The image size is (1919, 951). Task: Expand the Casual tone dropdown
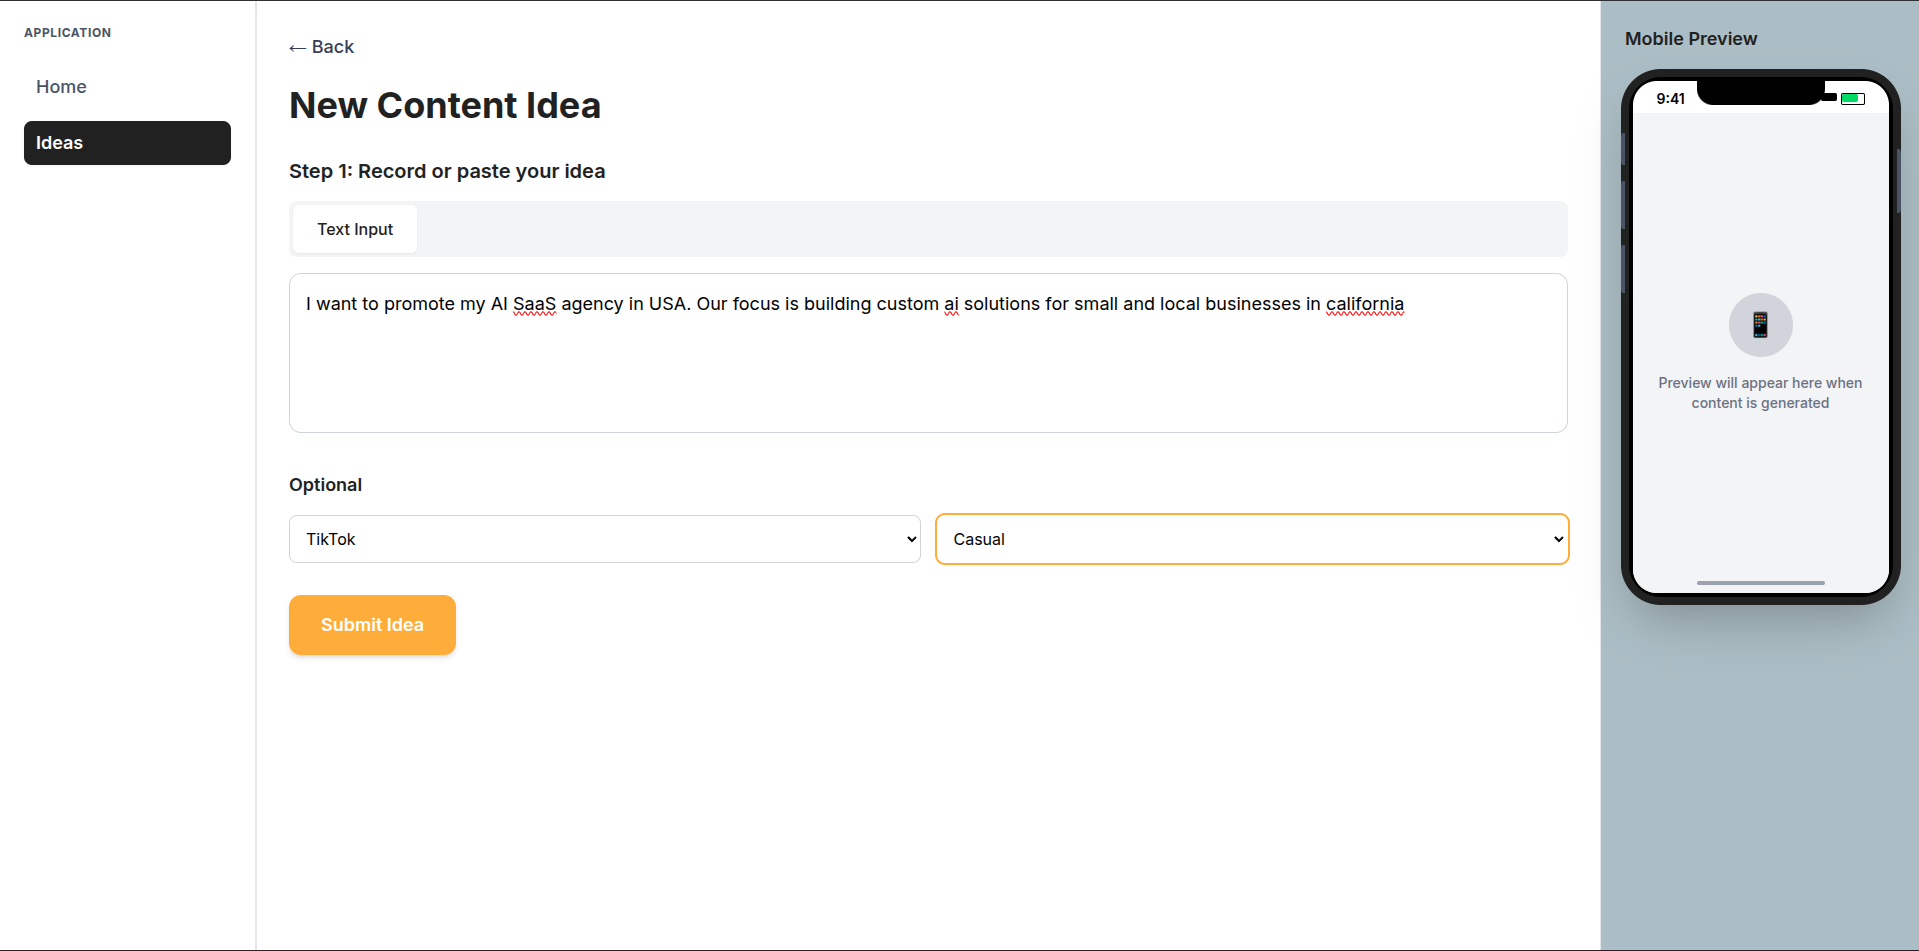click(x=1252, y=539)
